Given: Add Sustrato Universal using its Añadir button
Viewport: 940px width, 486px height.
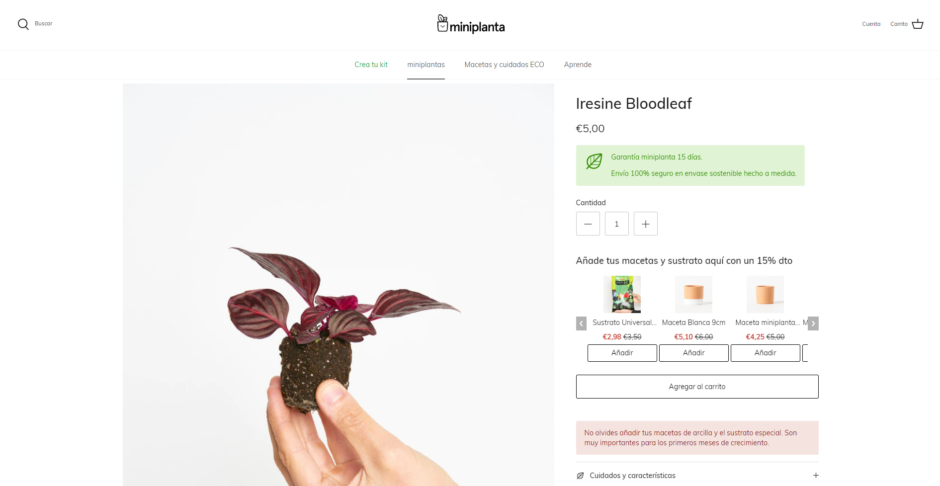Looking at the screenshot, I should point(622,353).
